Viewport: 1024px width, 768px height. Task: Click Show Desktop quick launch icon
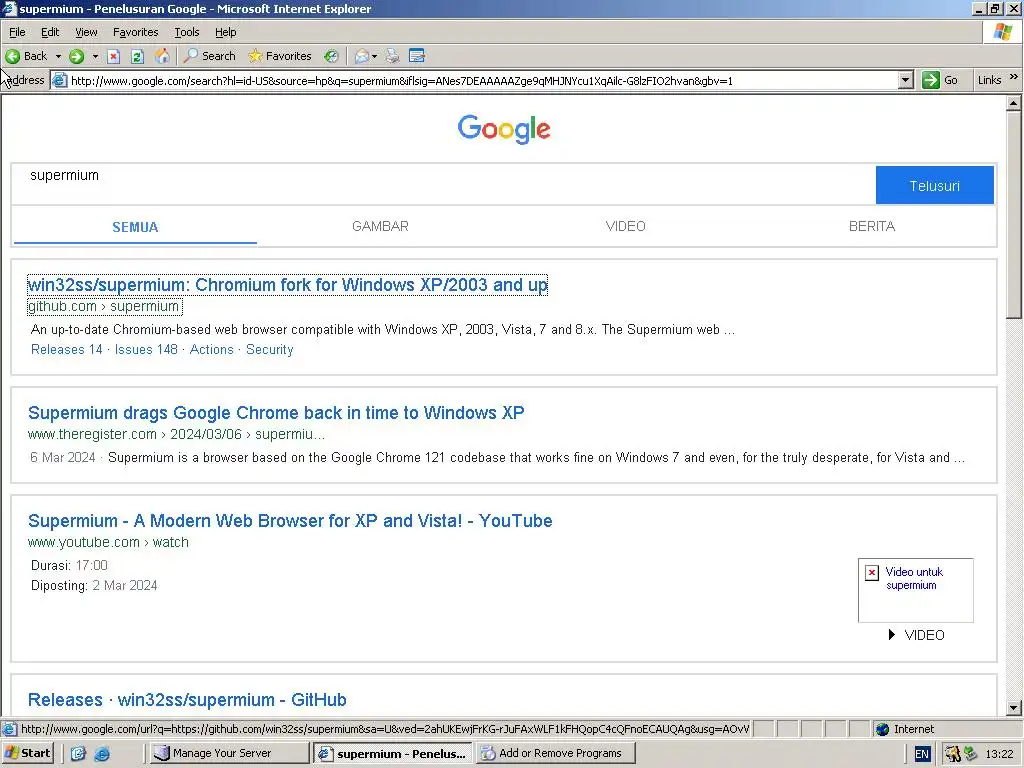click(78, 753)
